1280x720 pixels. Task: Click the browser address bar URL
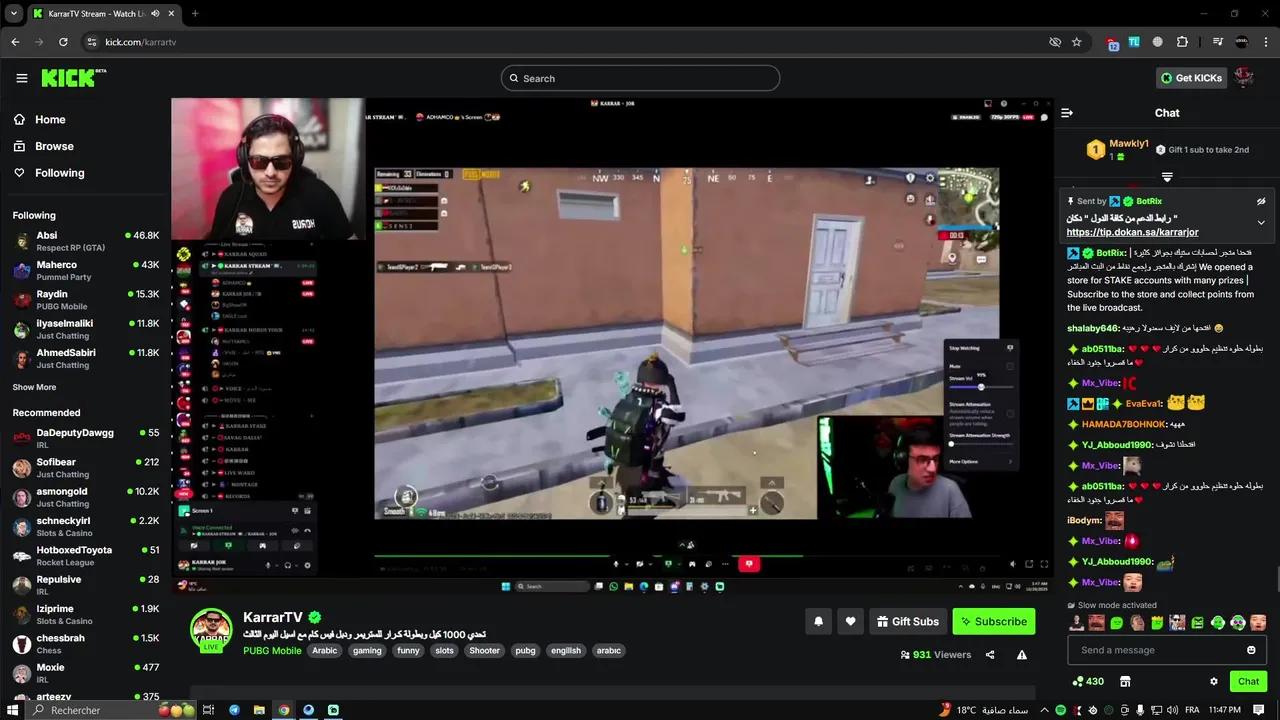click(x=141, y=42)
